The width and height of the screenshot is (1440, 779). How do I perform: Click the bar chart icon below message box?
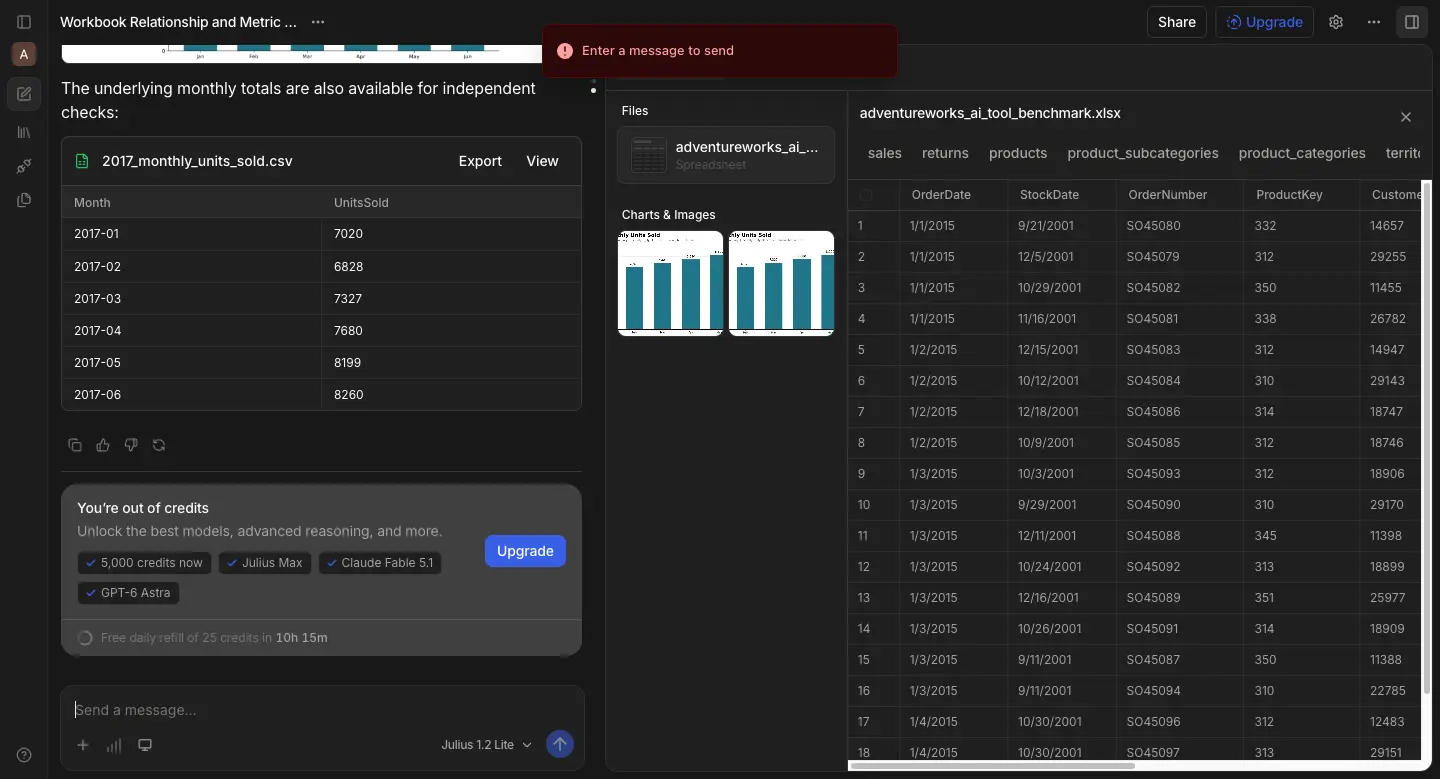tap(114, 745)
